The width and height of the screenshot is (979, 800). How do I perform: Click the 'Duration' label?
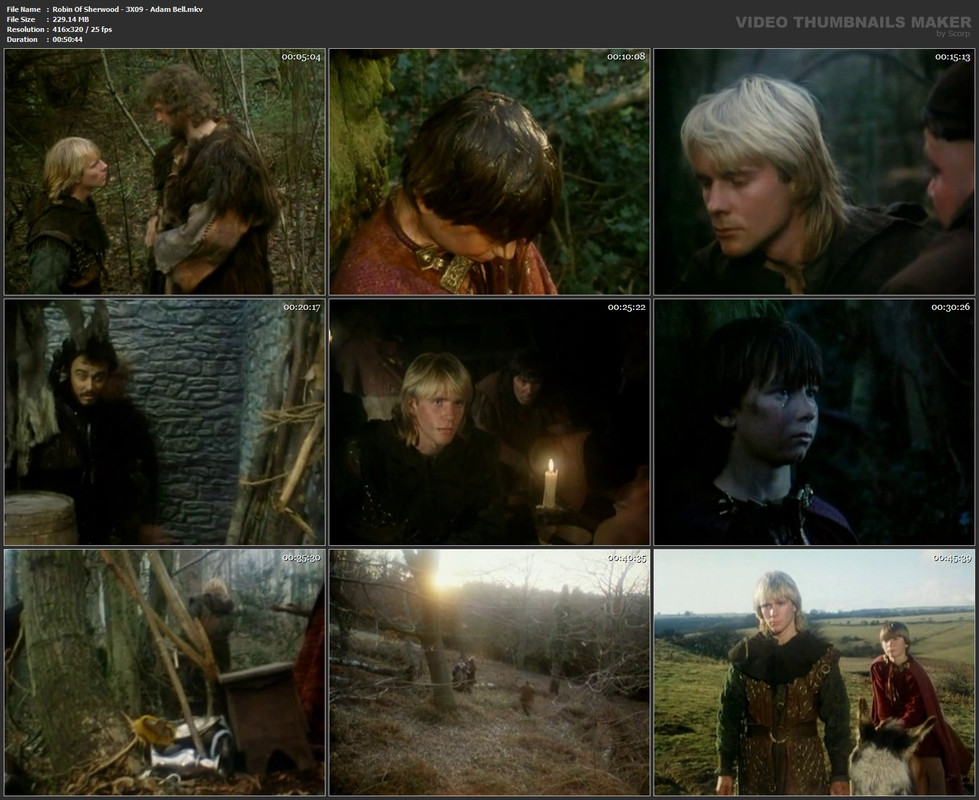22,39
